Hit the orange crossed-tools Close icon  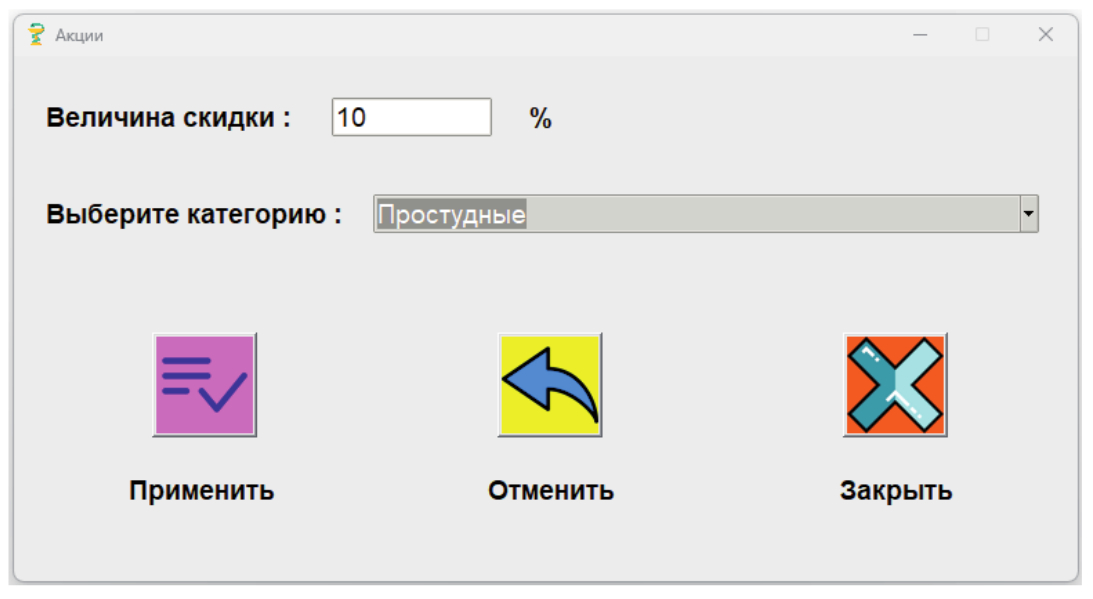(x=895, y=385)
